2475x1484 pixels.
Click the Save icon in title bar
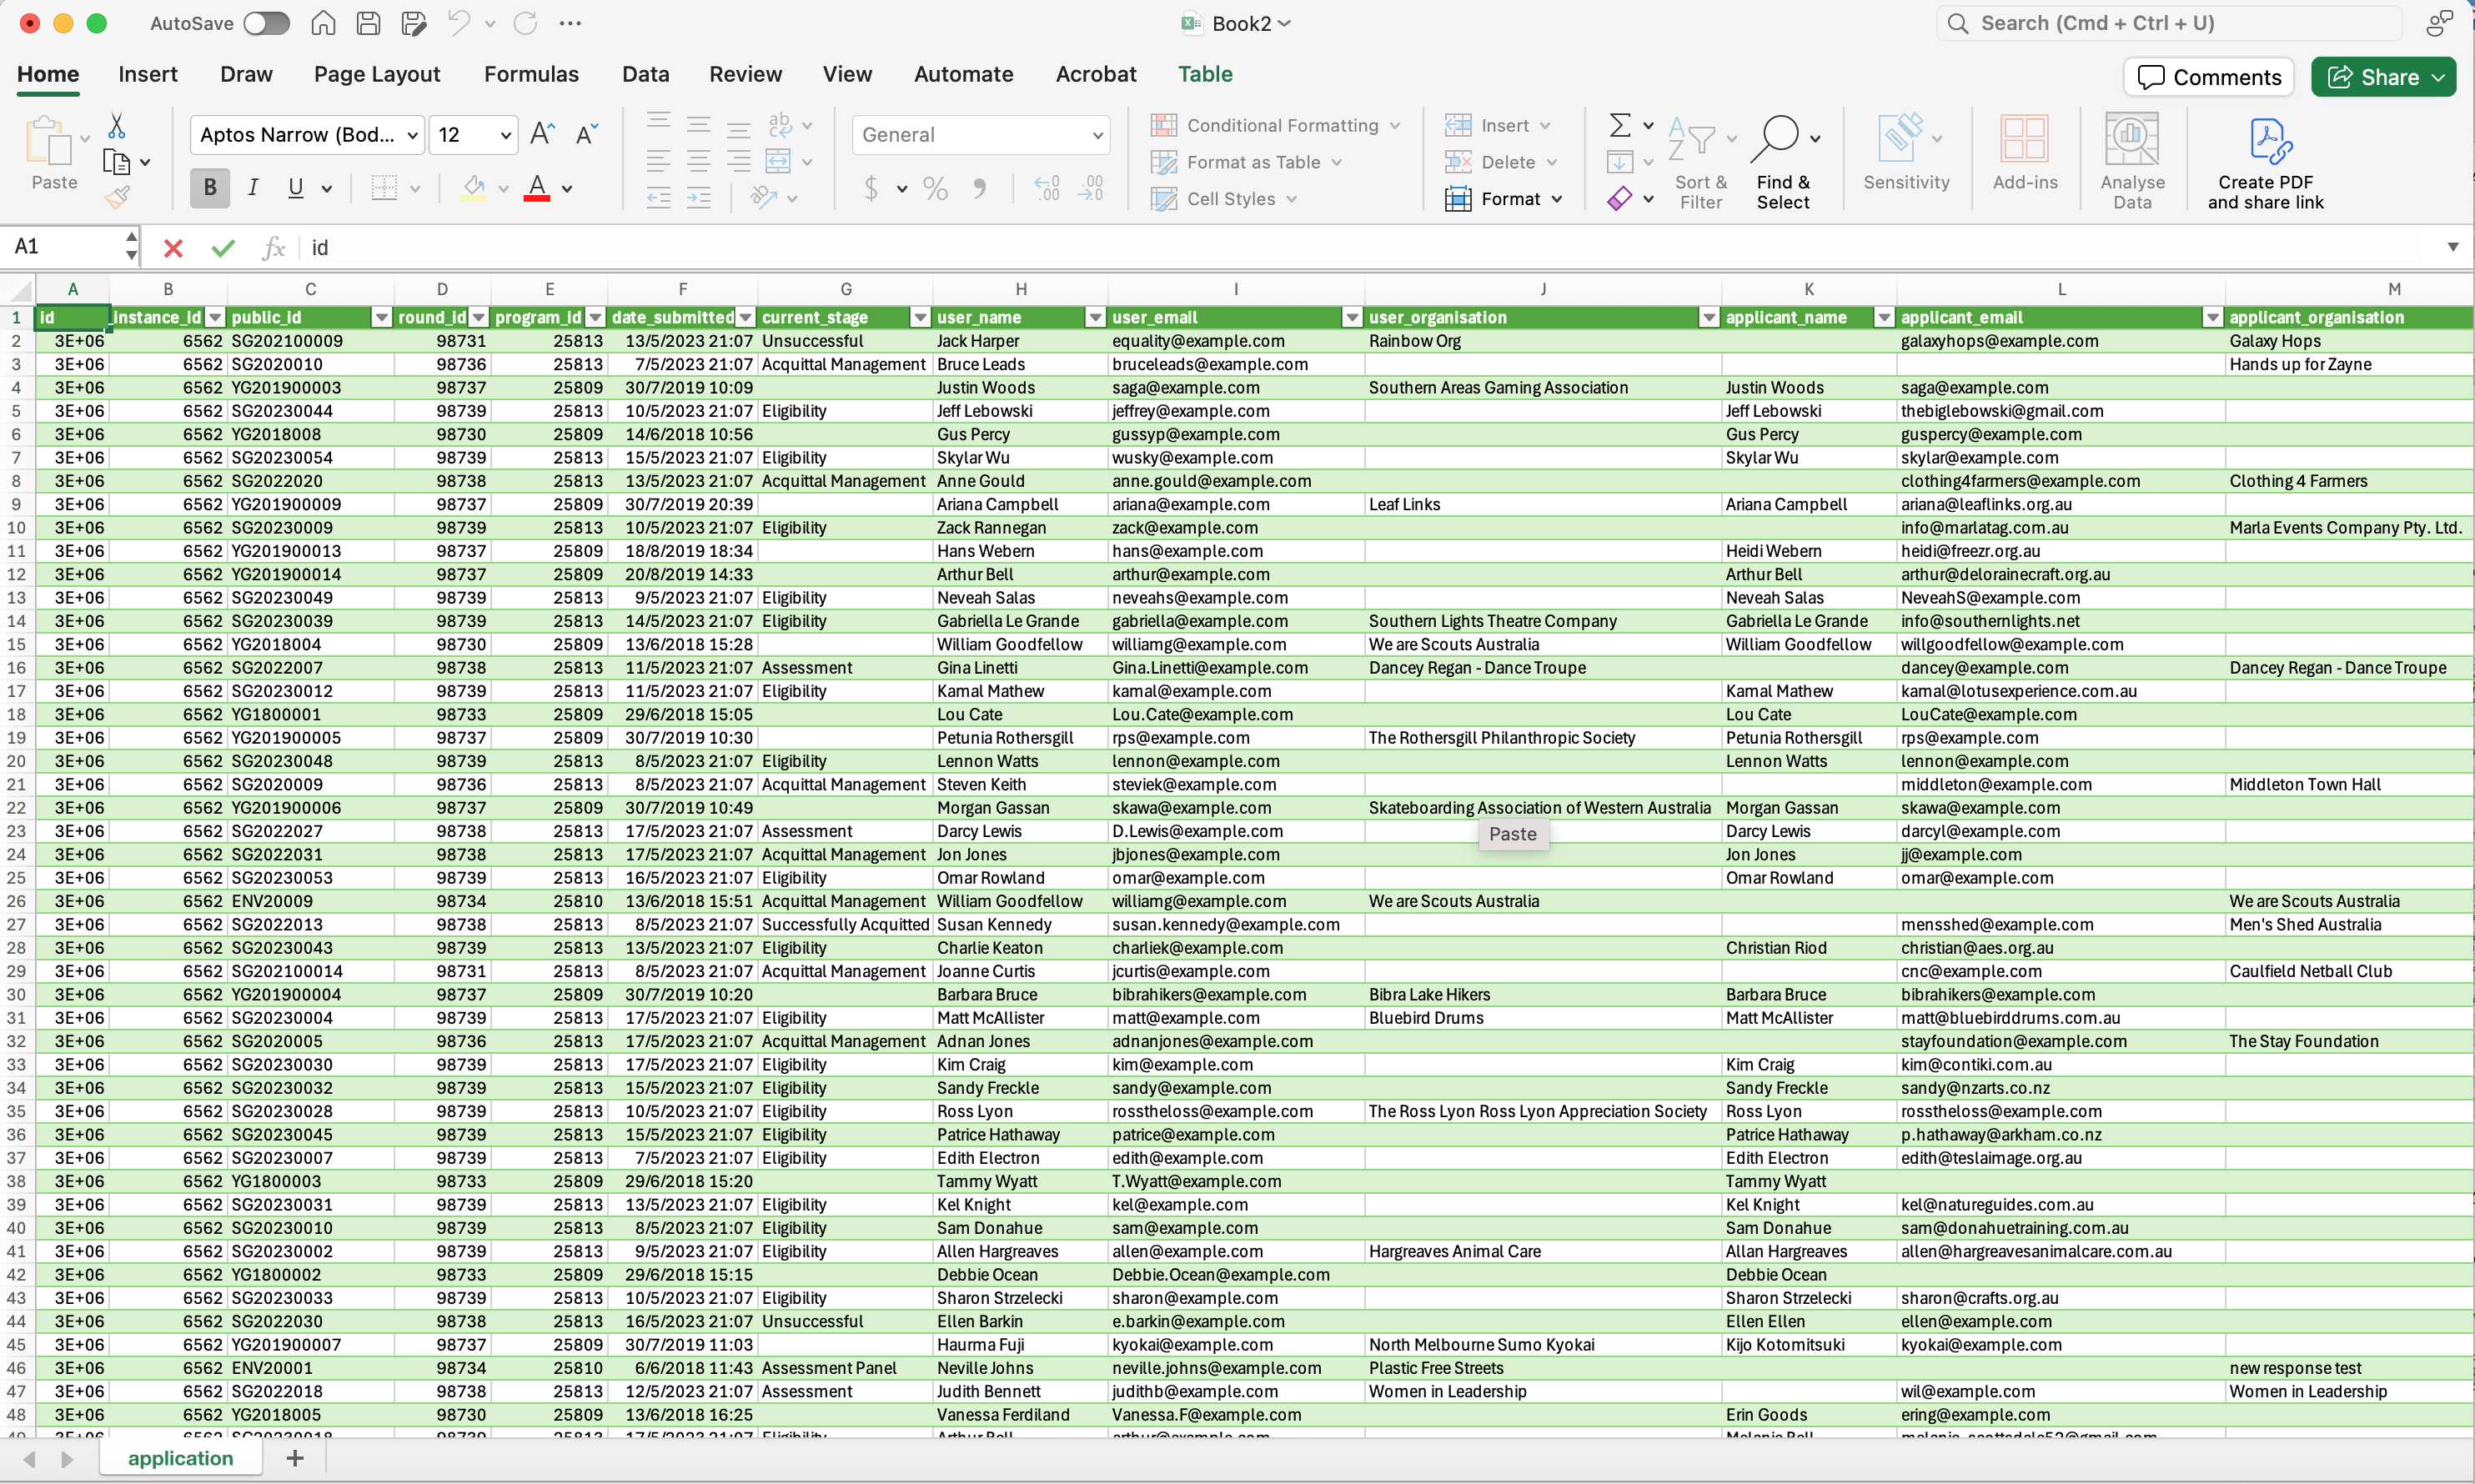pos(368,23)
